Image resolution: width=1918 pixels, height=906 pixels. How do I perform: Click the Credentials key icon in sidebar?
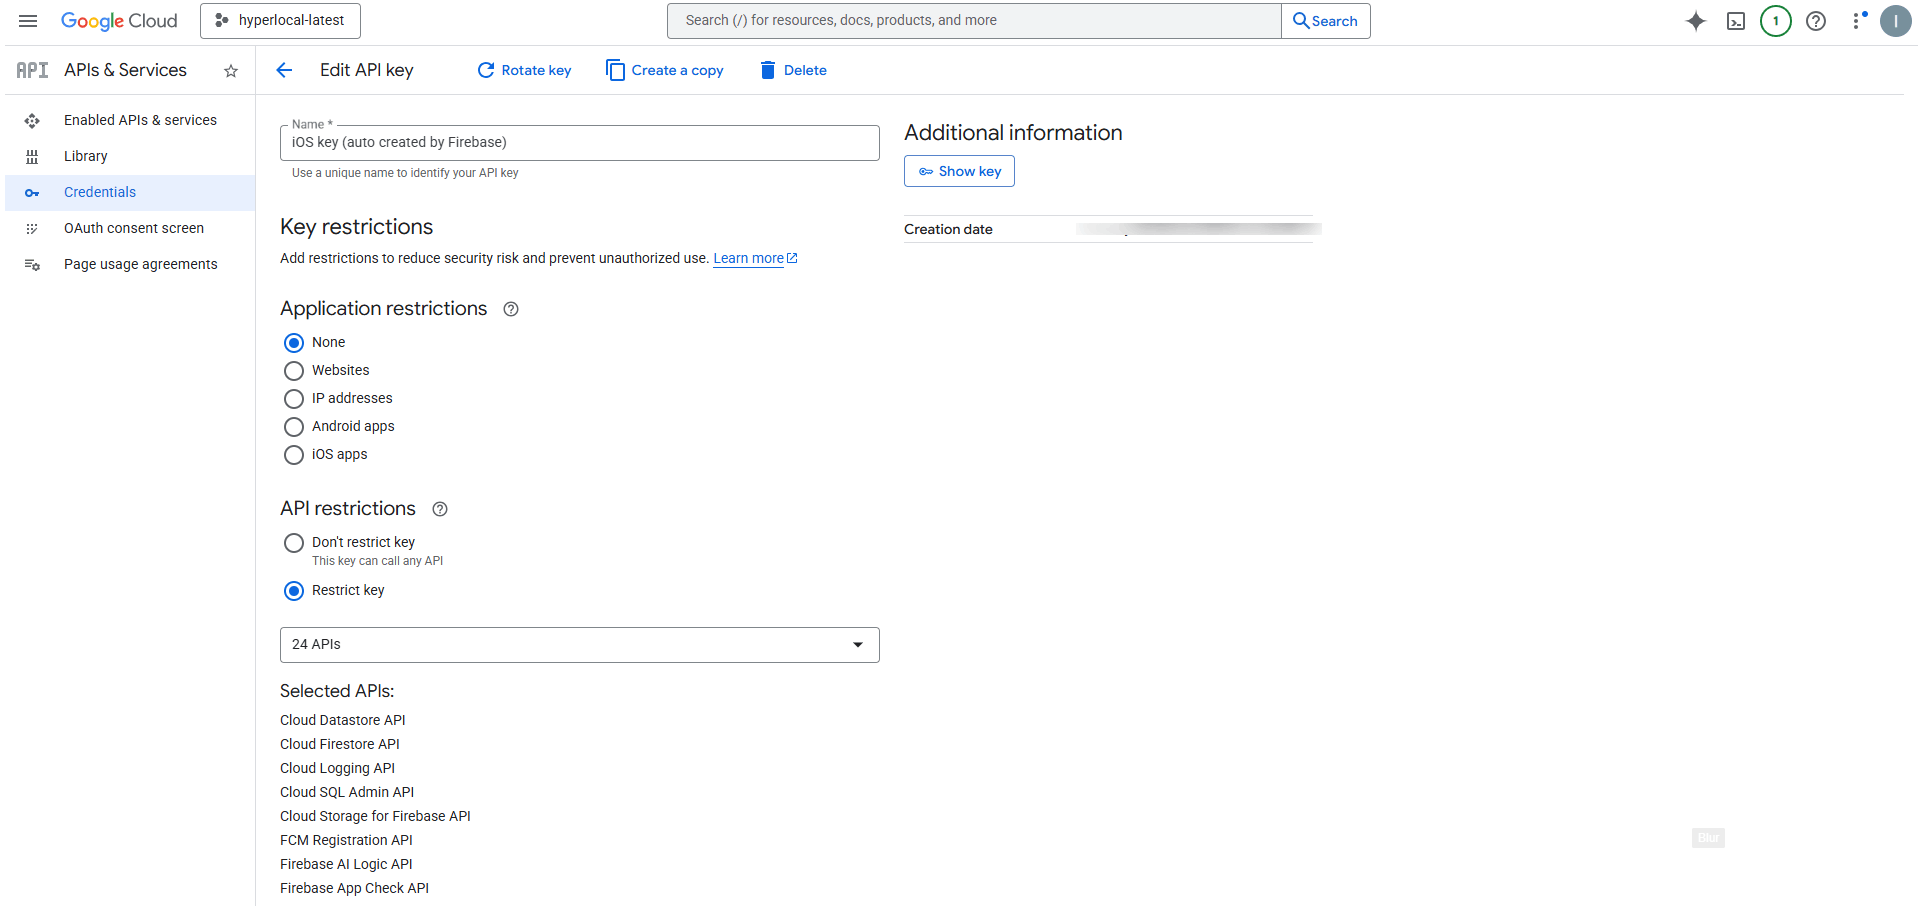[32, 193]
